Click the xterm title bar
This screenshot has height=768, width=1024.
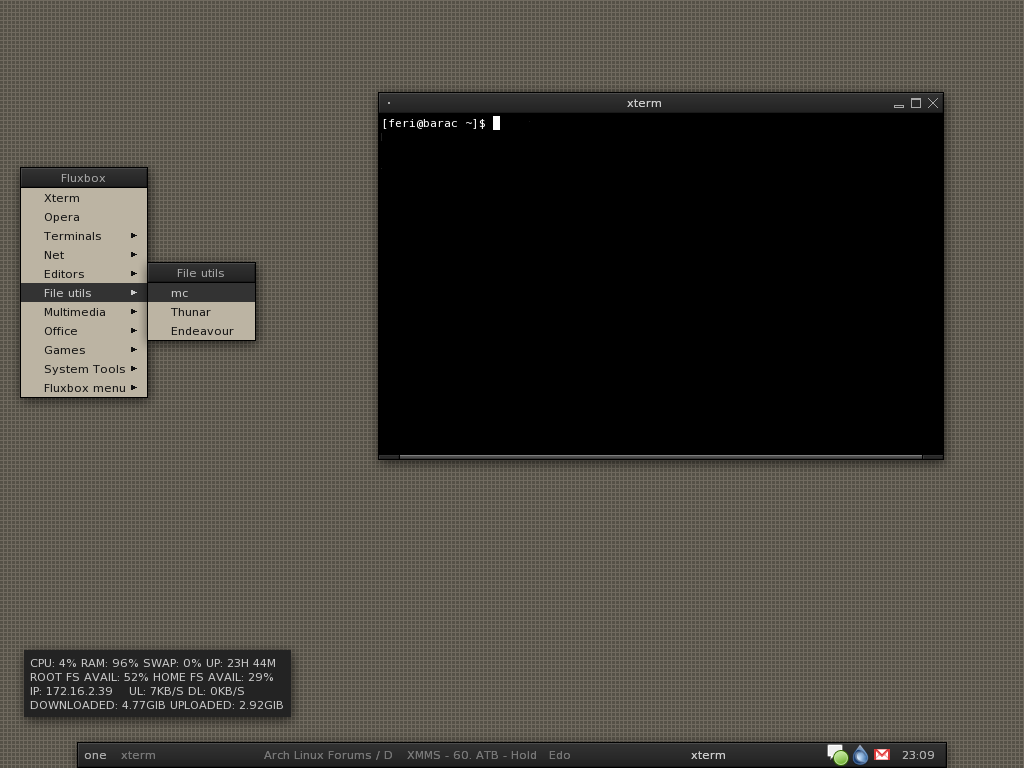pos(644,103)
